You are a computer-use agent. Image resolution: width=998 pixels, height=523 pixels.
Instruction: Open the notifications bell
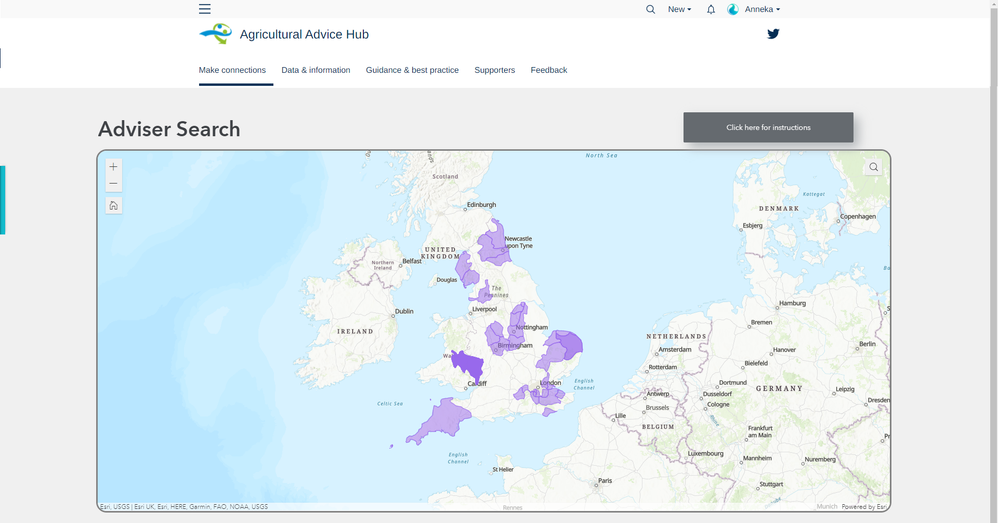[x=711, y=9]
